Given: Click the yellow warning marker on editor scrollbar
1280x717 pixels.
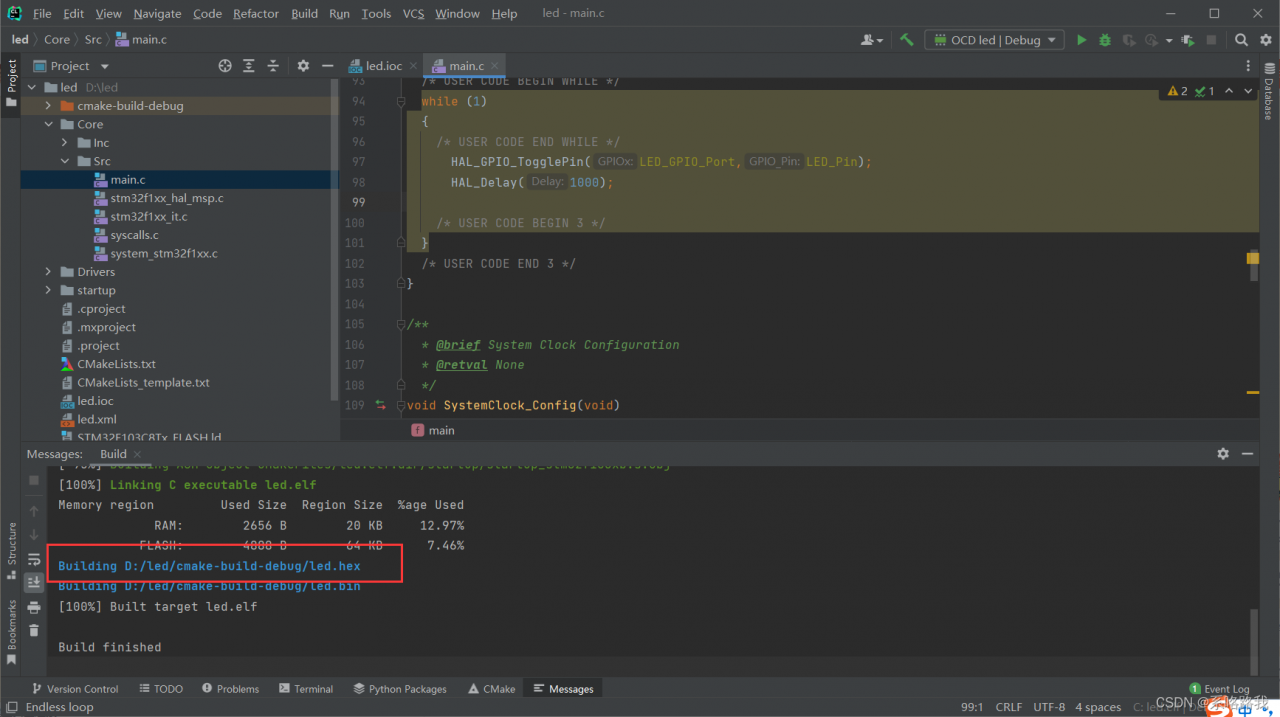Looking at the screenshot, I should 1252,258.
